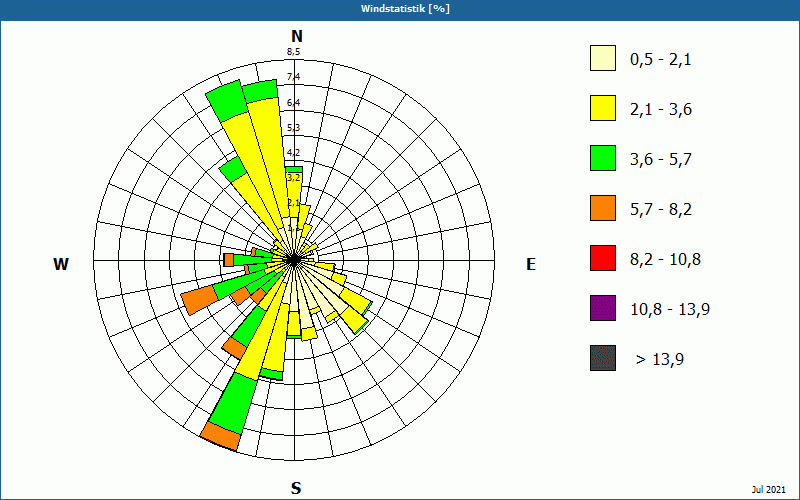Click the S compass label
The image size is (800, 500).
296,488
